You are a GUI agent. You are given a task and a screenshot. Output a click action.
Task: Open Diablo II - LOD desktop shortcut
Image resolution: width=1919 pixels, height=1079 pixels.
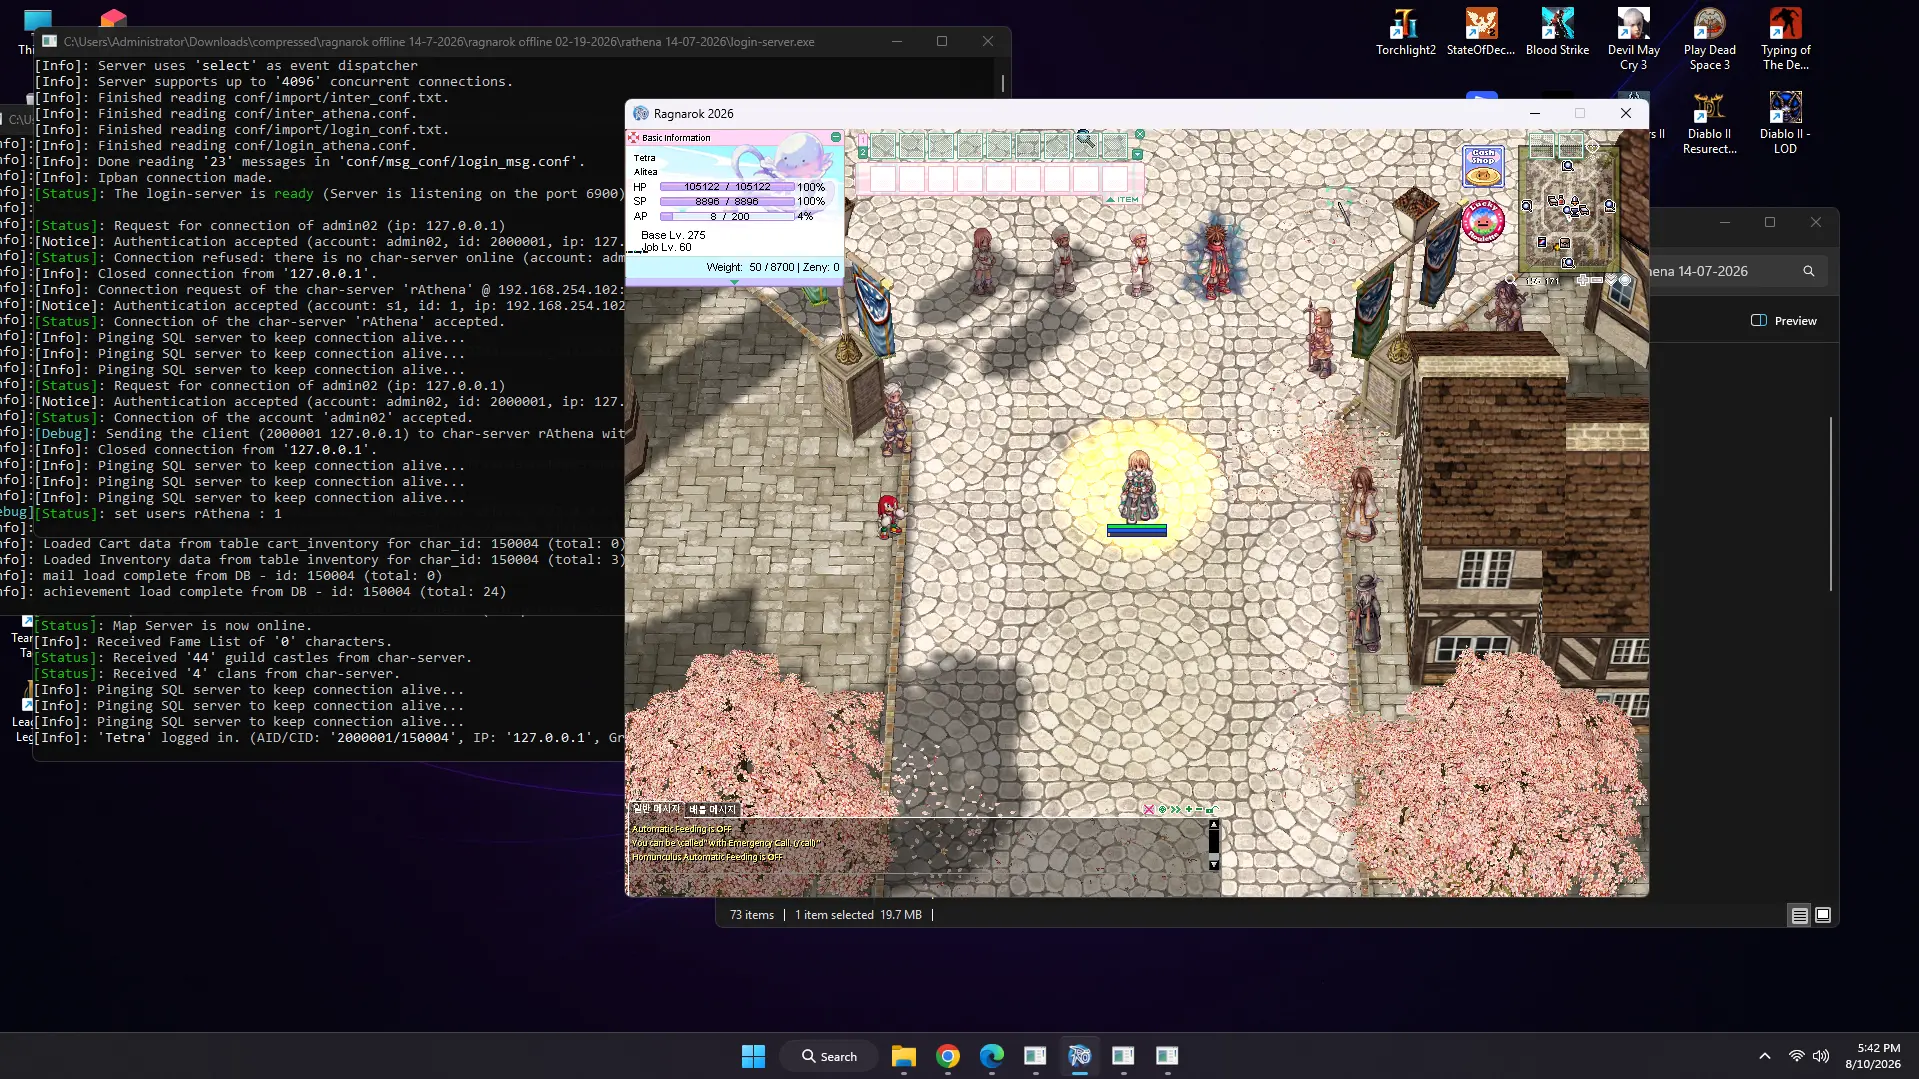point(1785,123)
